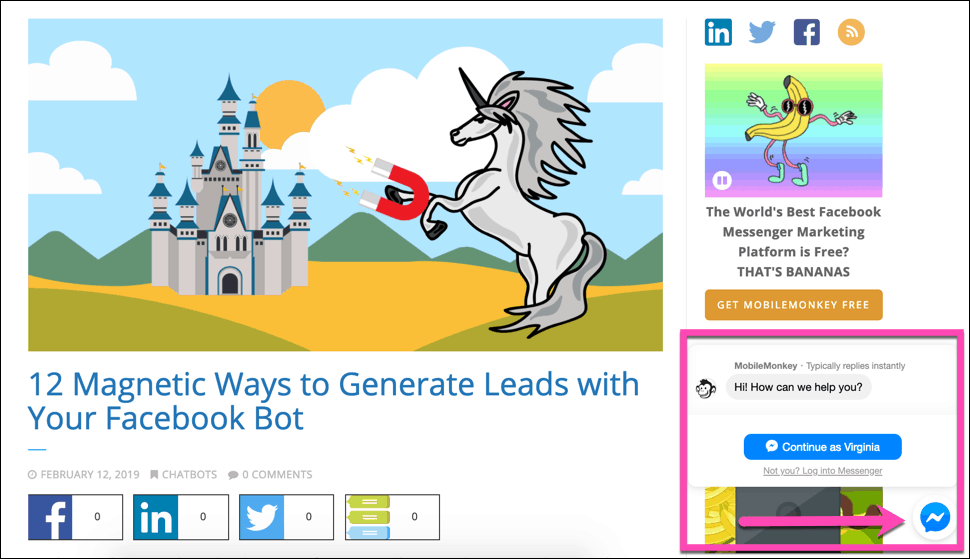Share the article via Buffer stack icon

(368, 517)
